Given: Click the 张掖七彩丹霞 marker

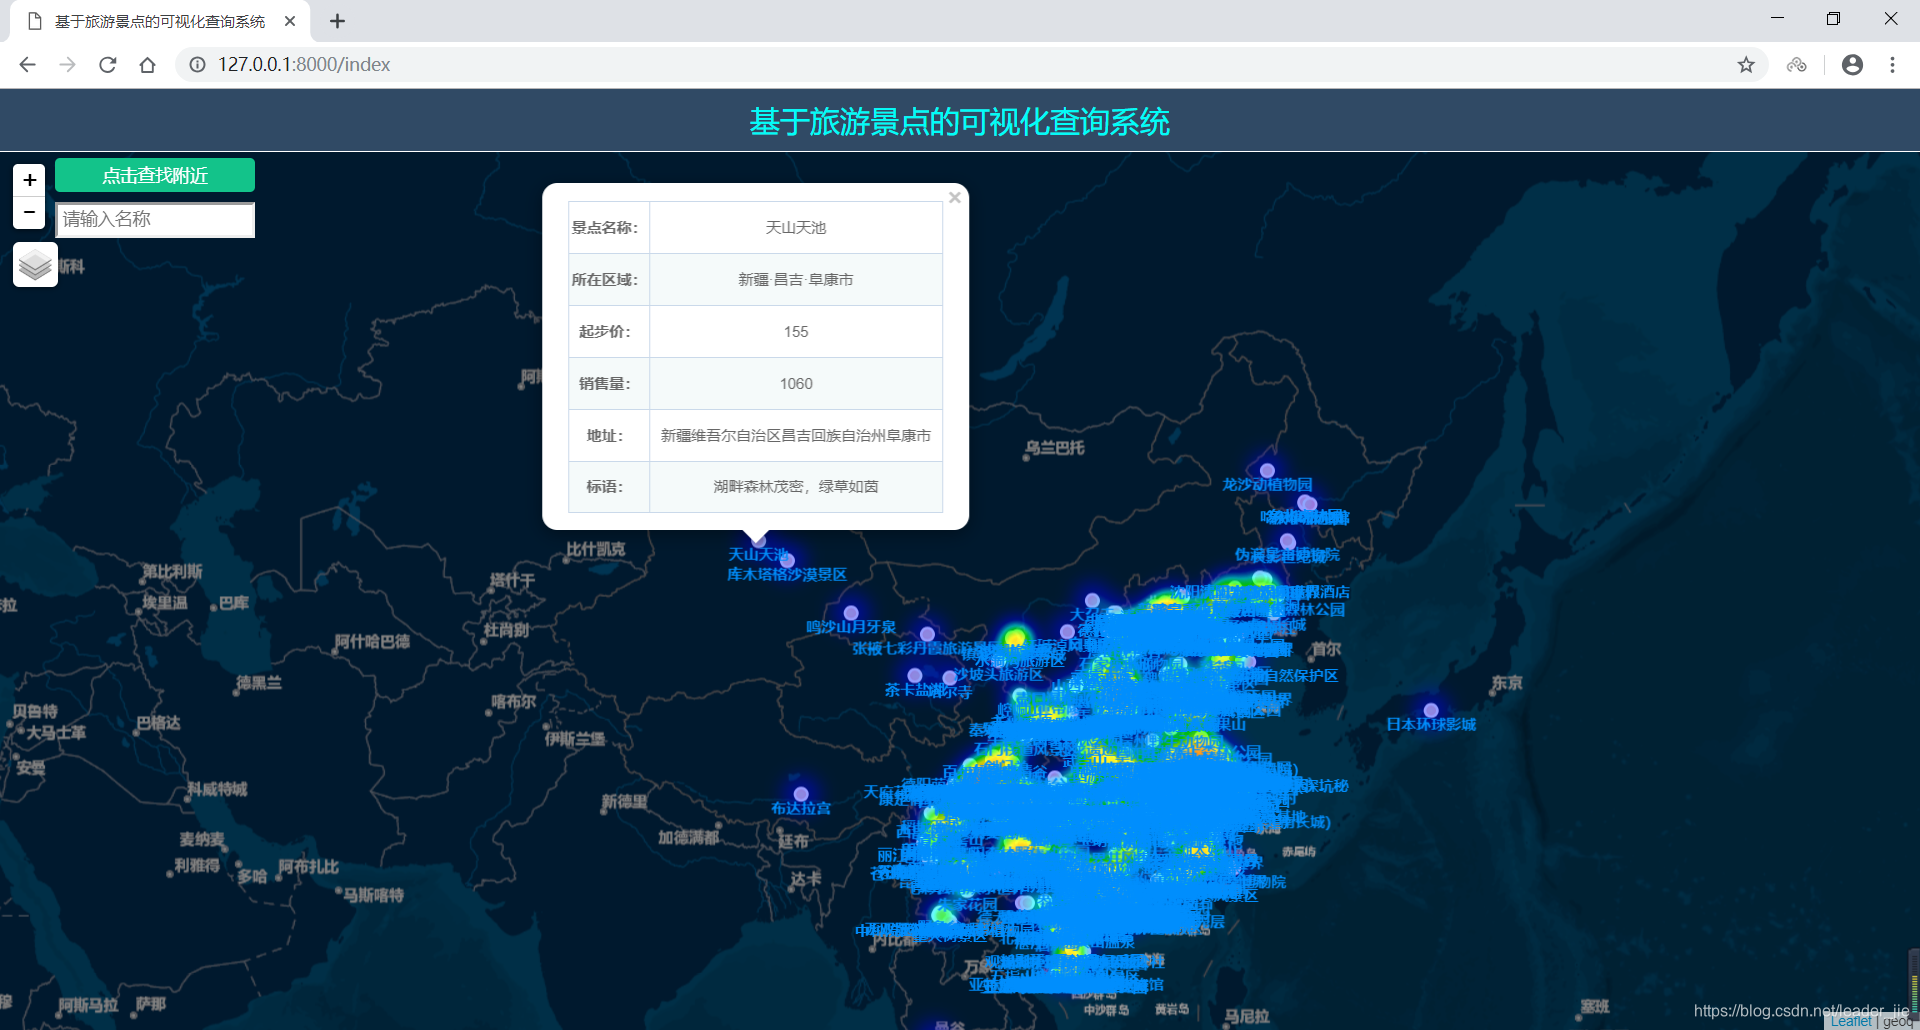Looking at the screenshot, I should (927, 634).
